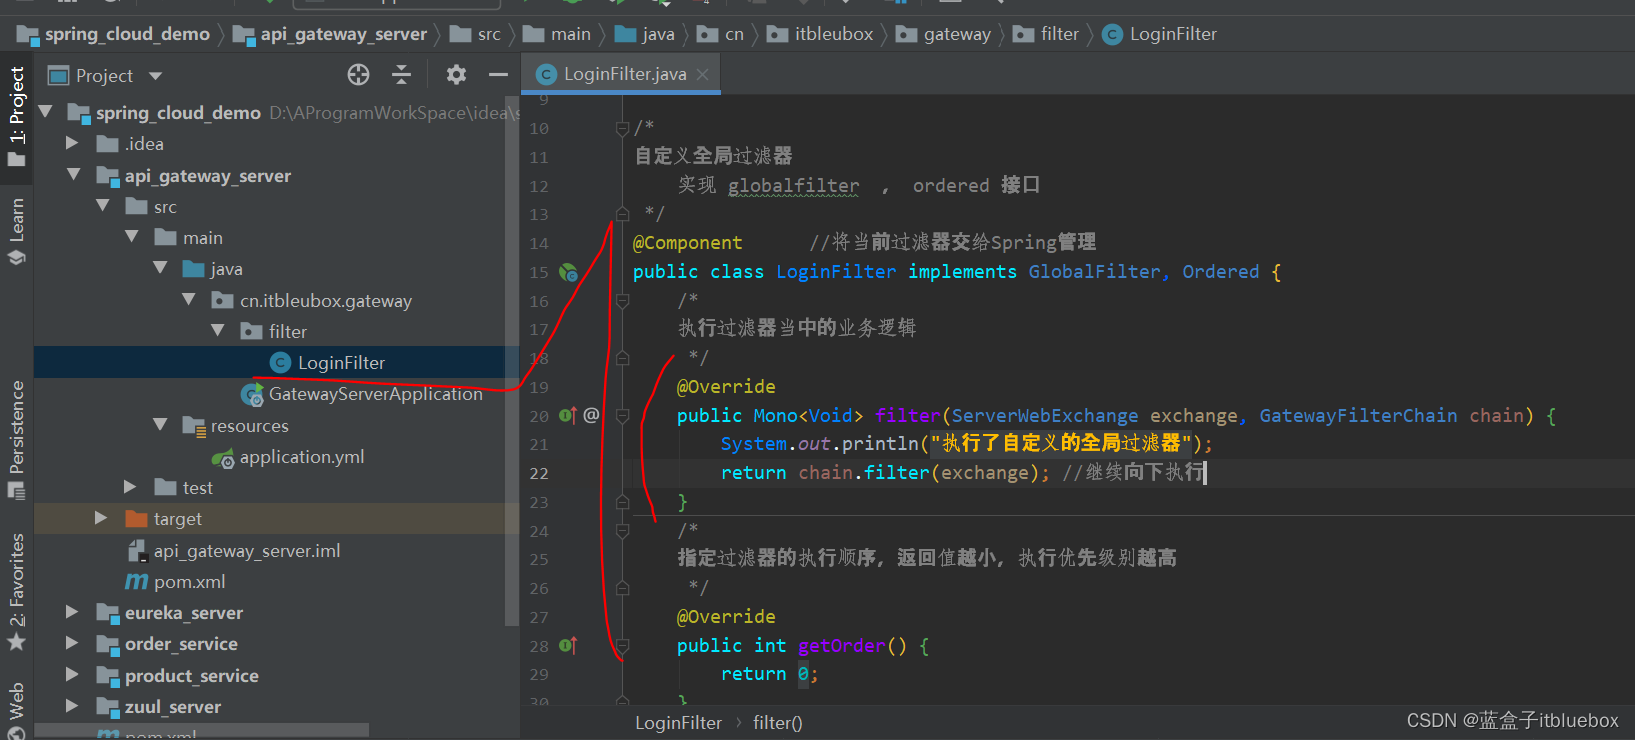Click the @ annotation gutter icon on line 20
Screen dimensions: 1635x740
tap(591, 415)
